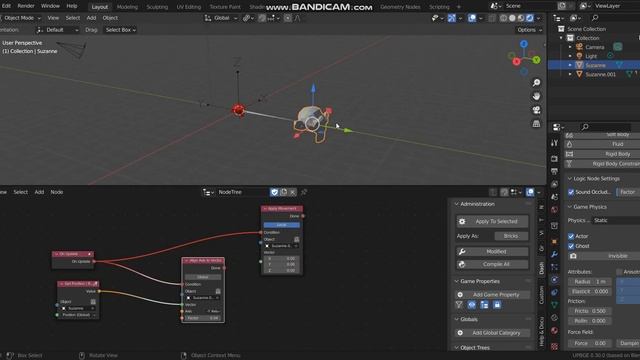The image size is (640, 360).
Task: Click the zoom magnifier icon in viewport
Action: (536, 83)
